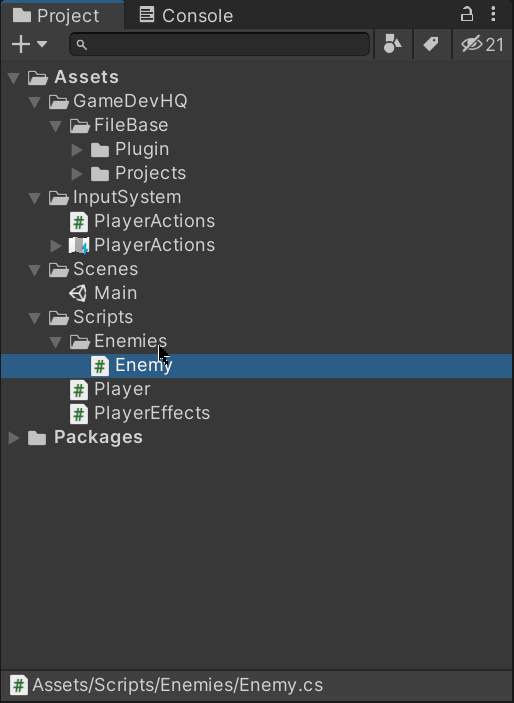Select the PlayerEffects script
514x703 pixels.
(x=140, y=413)
